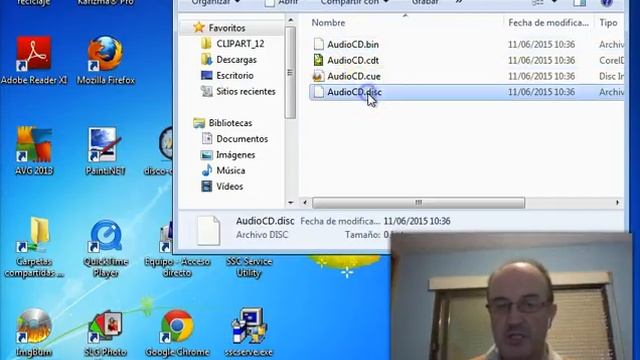
Task: Show more toolbar commands with the » chevron
Action: coord(459,2)
